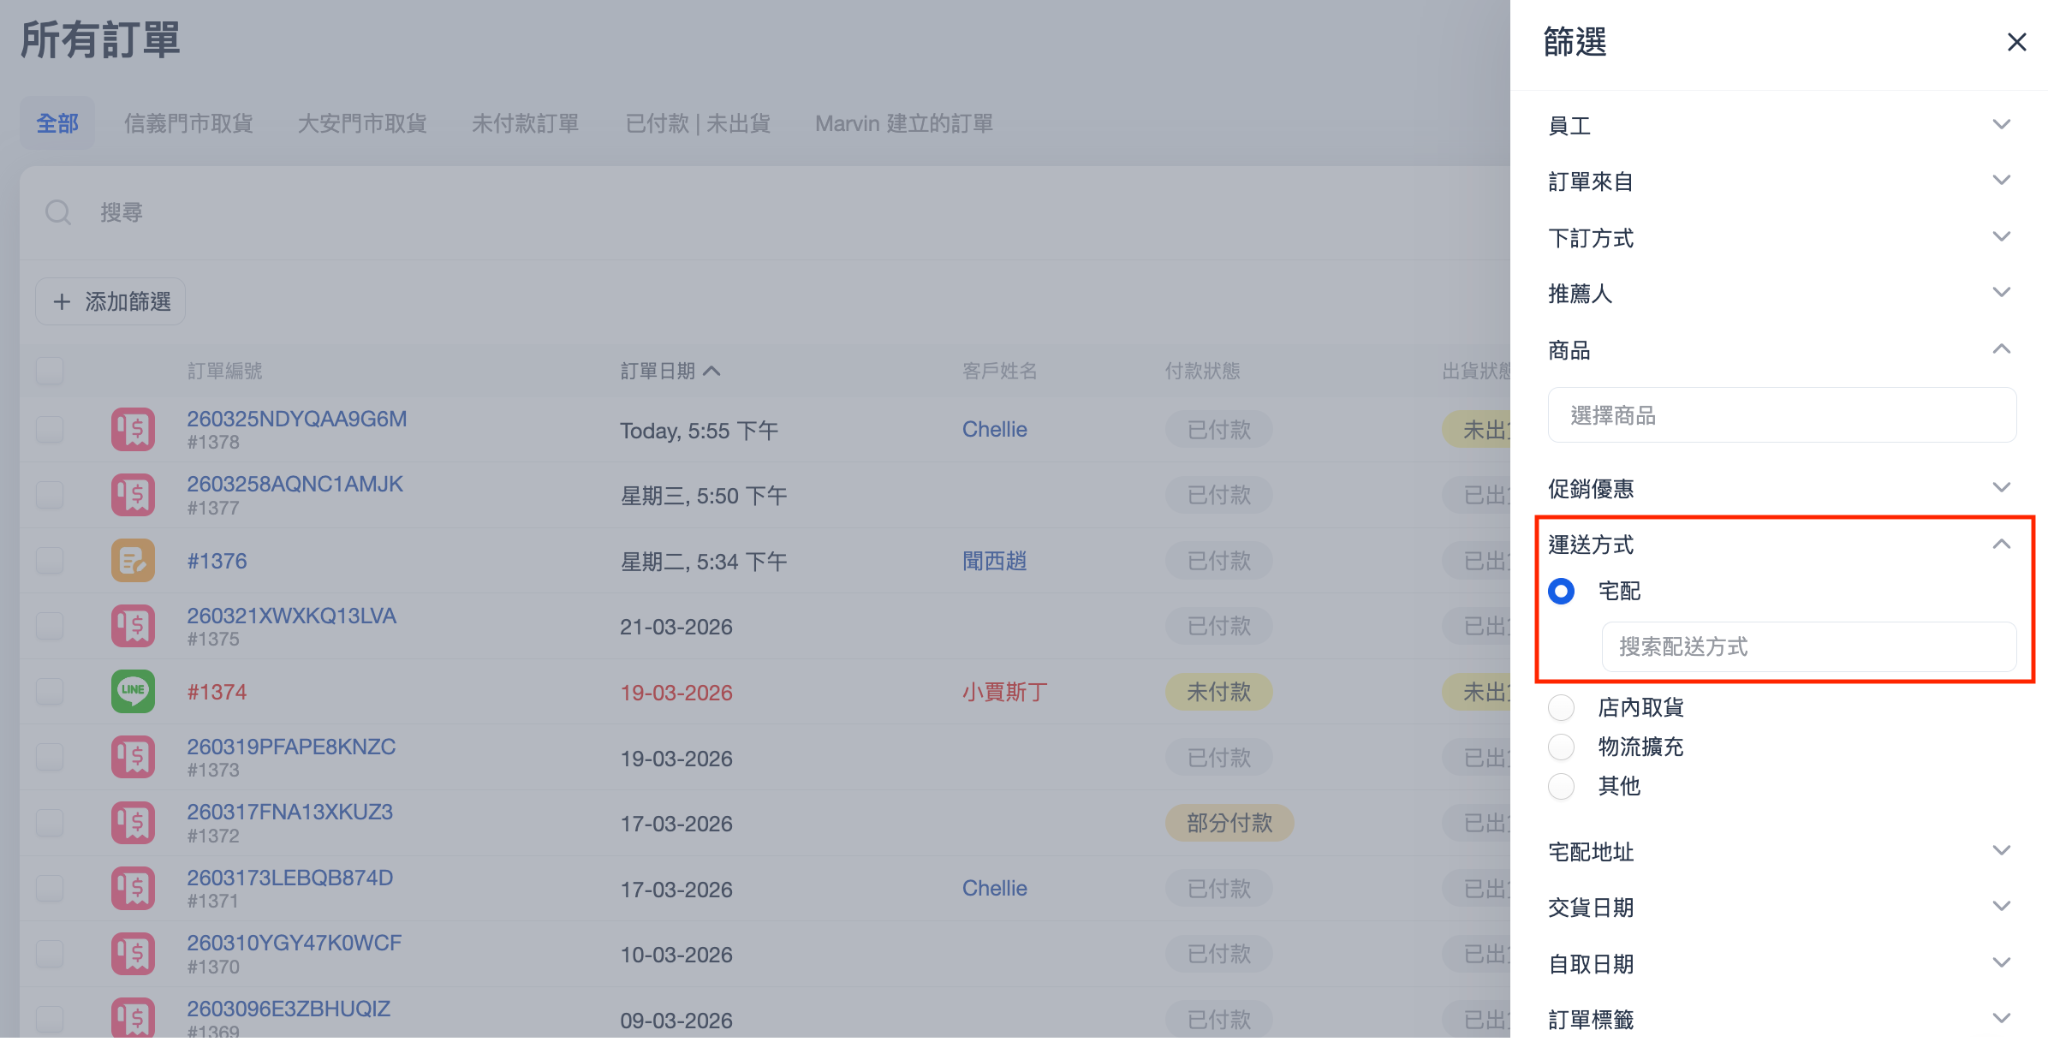Click the 選擇商品 input field
Image resolution: width=2048 pixels, height=1038 pixels.
(x=1781, y=415)
